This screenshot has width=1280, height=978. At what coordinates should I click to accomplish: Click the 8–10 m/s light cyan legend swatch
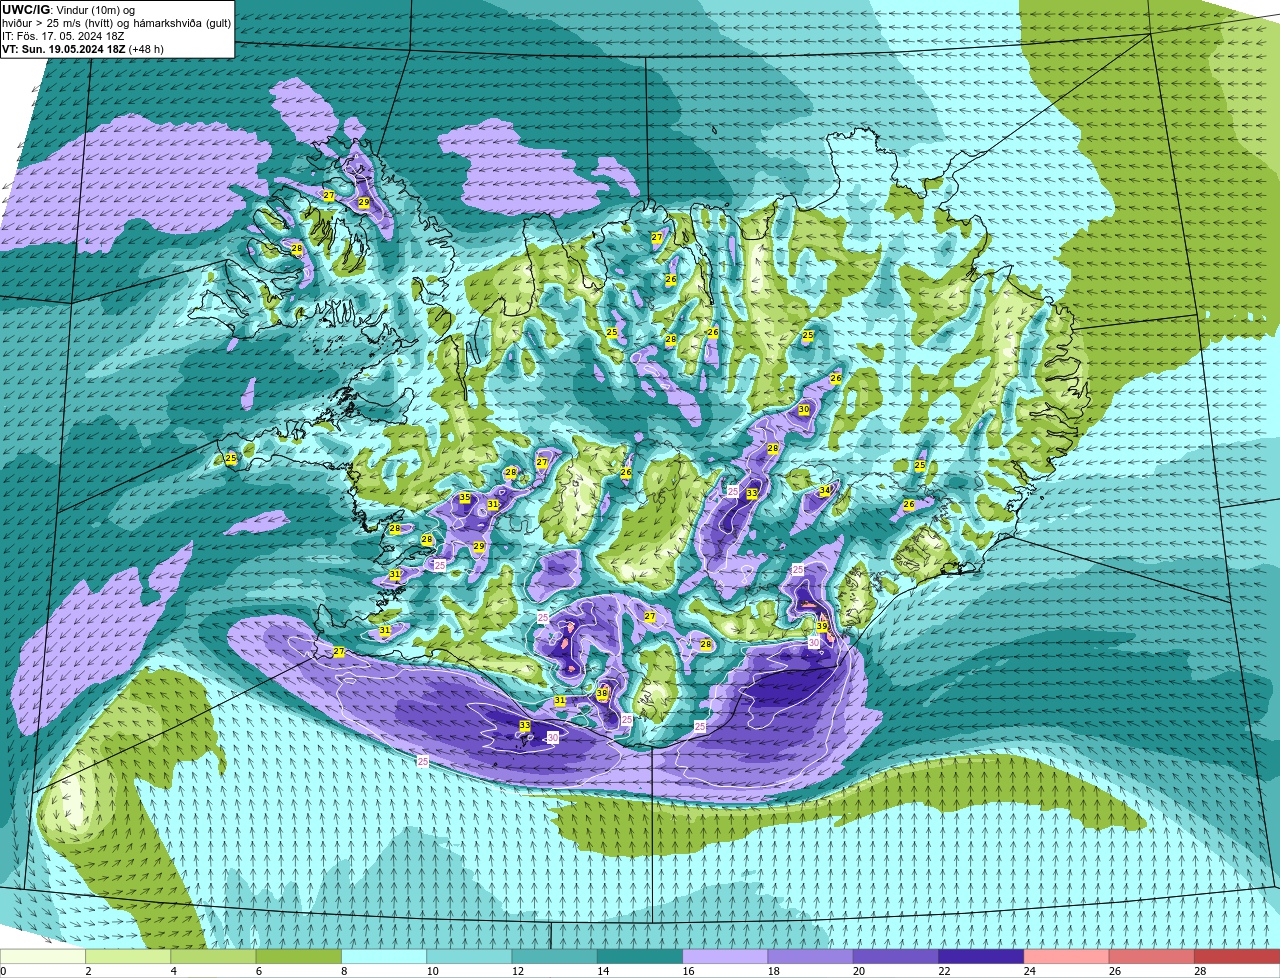[385, 957]
